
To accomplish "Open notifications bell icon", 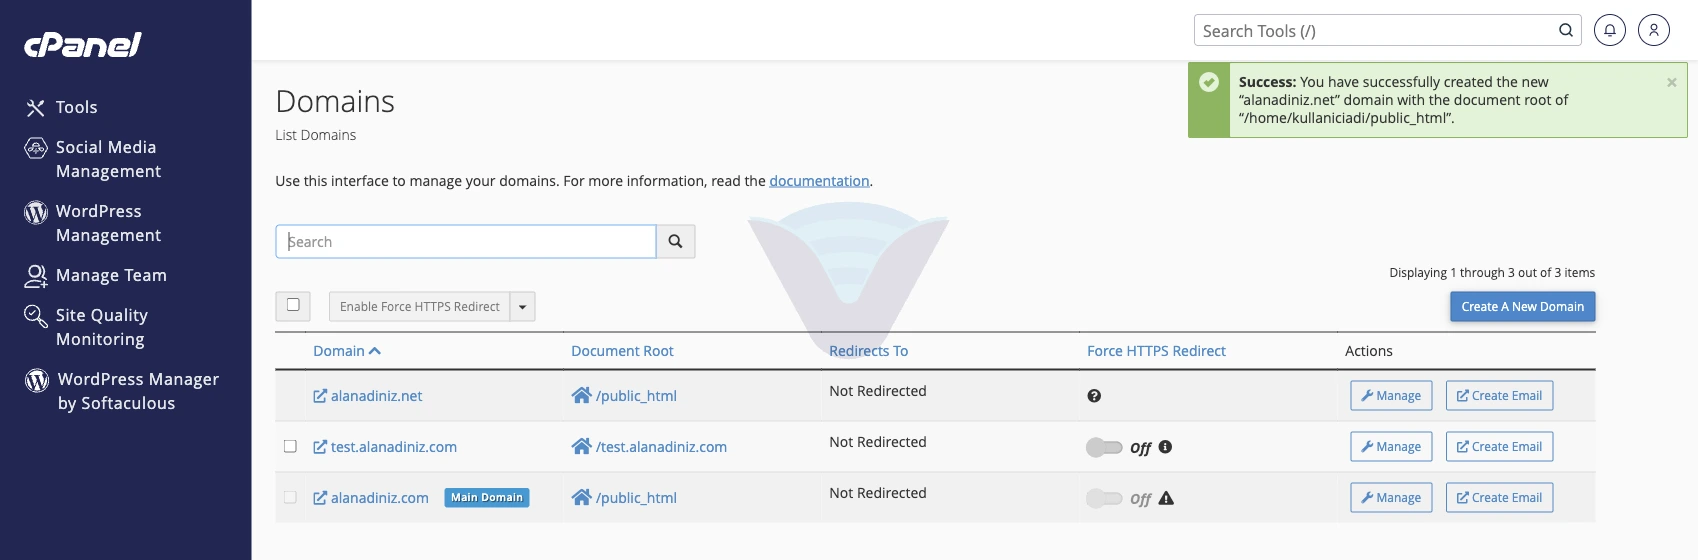I will pyautogui.click(x=1610, y=30).
